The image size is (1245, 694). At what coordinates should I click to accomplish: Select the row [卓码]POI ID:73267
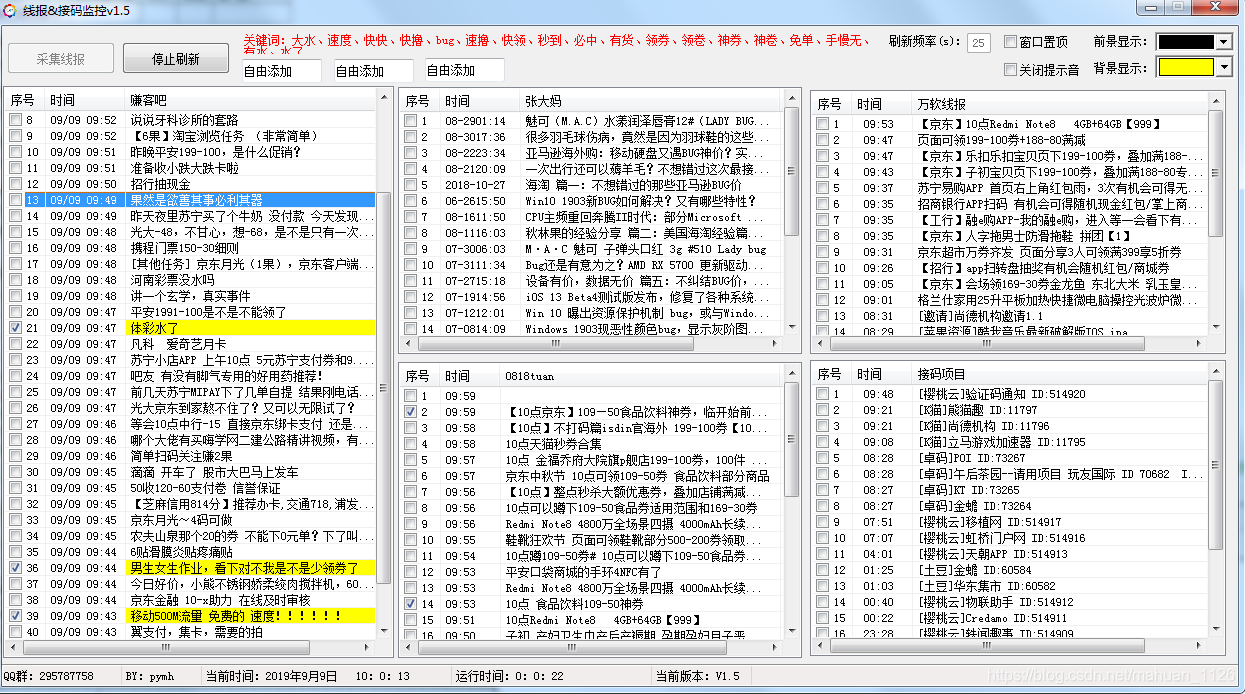[1010, 458]
